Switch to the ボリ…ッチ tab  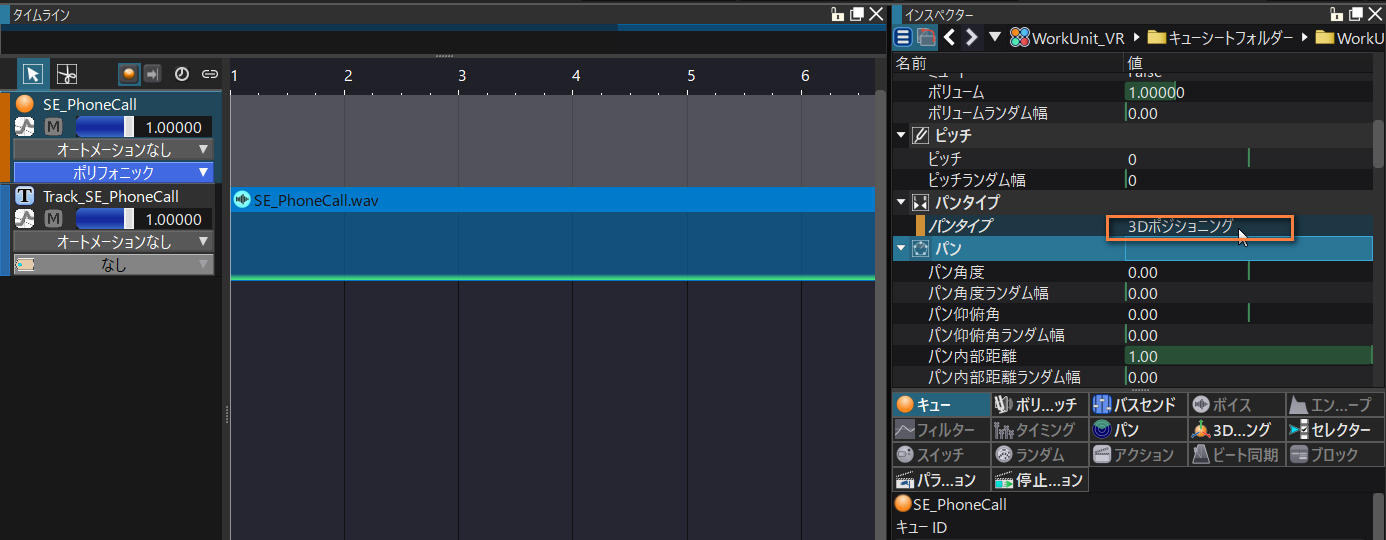[x=1039, y=405]
